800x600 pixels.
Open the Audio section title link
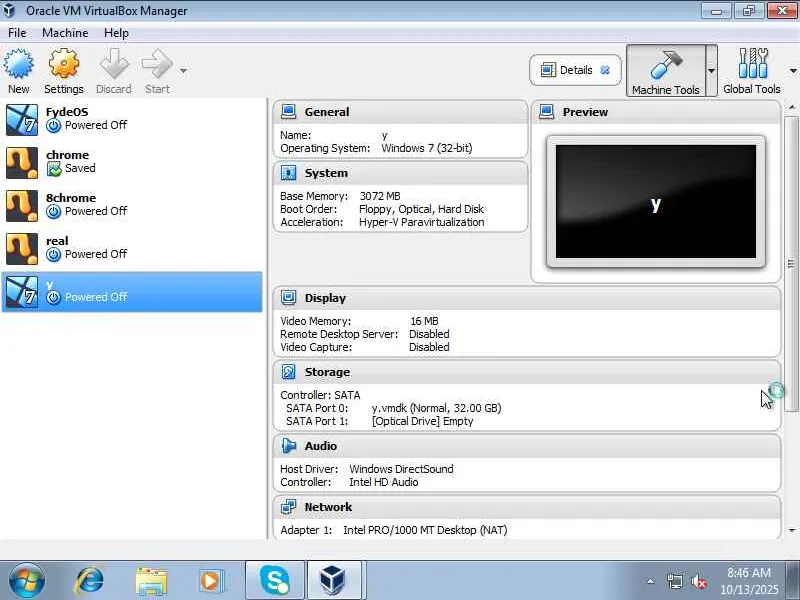pos(320,446)
